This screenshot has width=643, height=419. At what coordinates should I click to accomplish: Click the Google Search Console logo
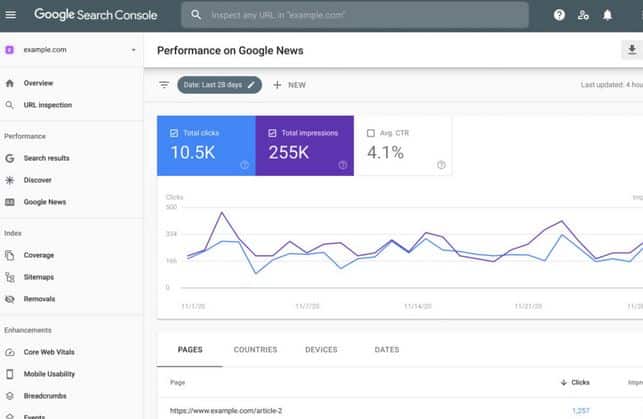tap(96, 15)
